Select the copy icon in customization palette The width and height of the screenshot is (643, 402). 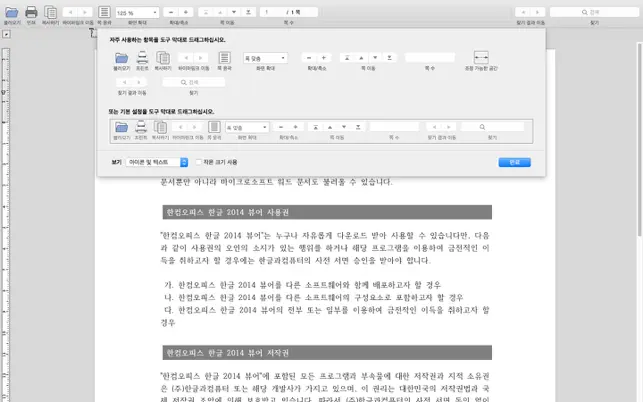[163, 59]
